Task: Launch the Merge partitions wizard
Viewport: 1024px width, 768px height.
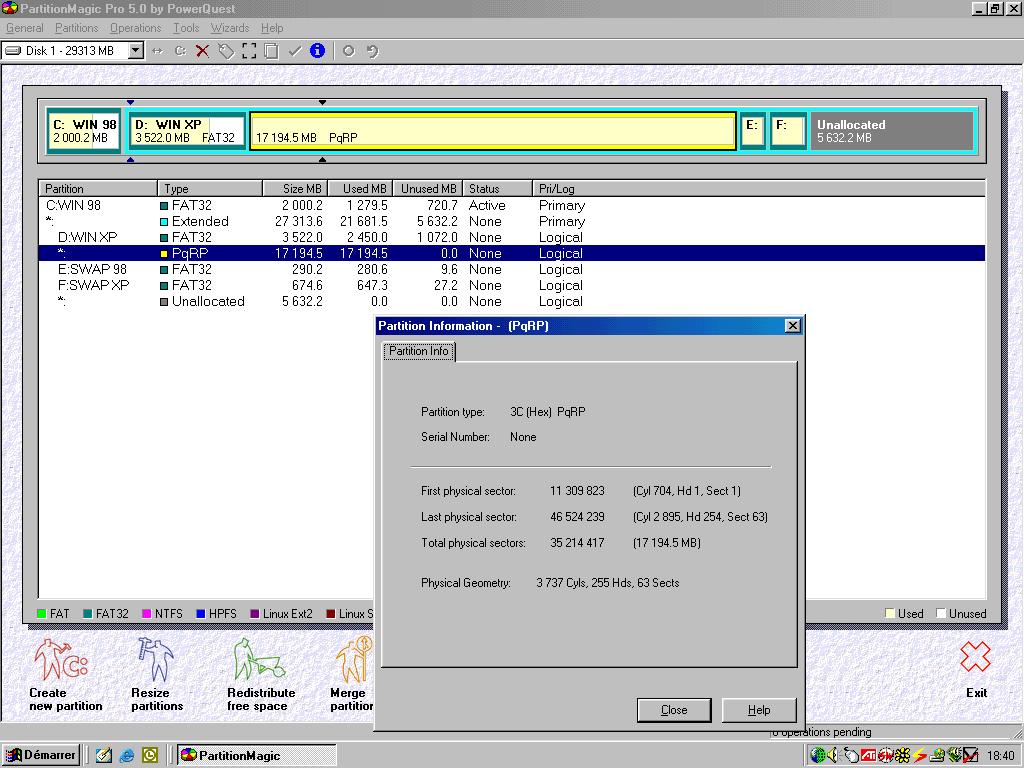Action: click(x=352, y=675)
